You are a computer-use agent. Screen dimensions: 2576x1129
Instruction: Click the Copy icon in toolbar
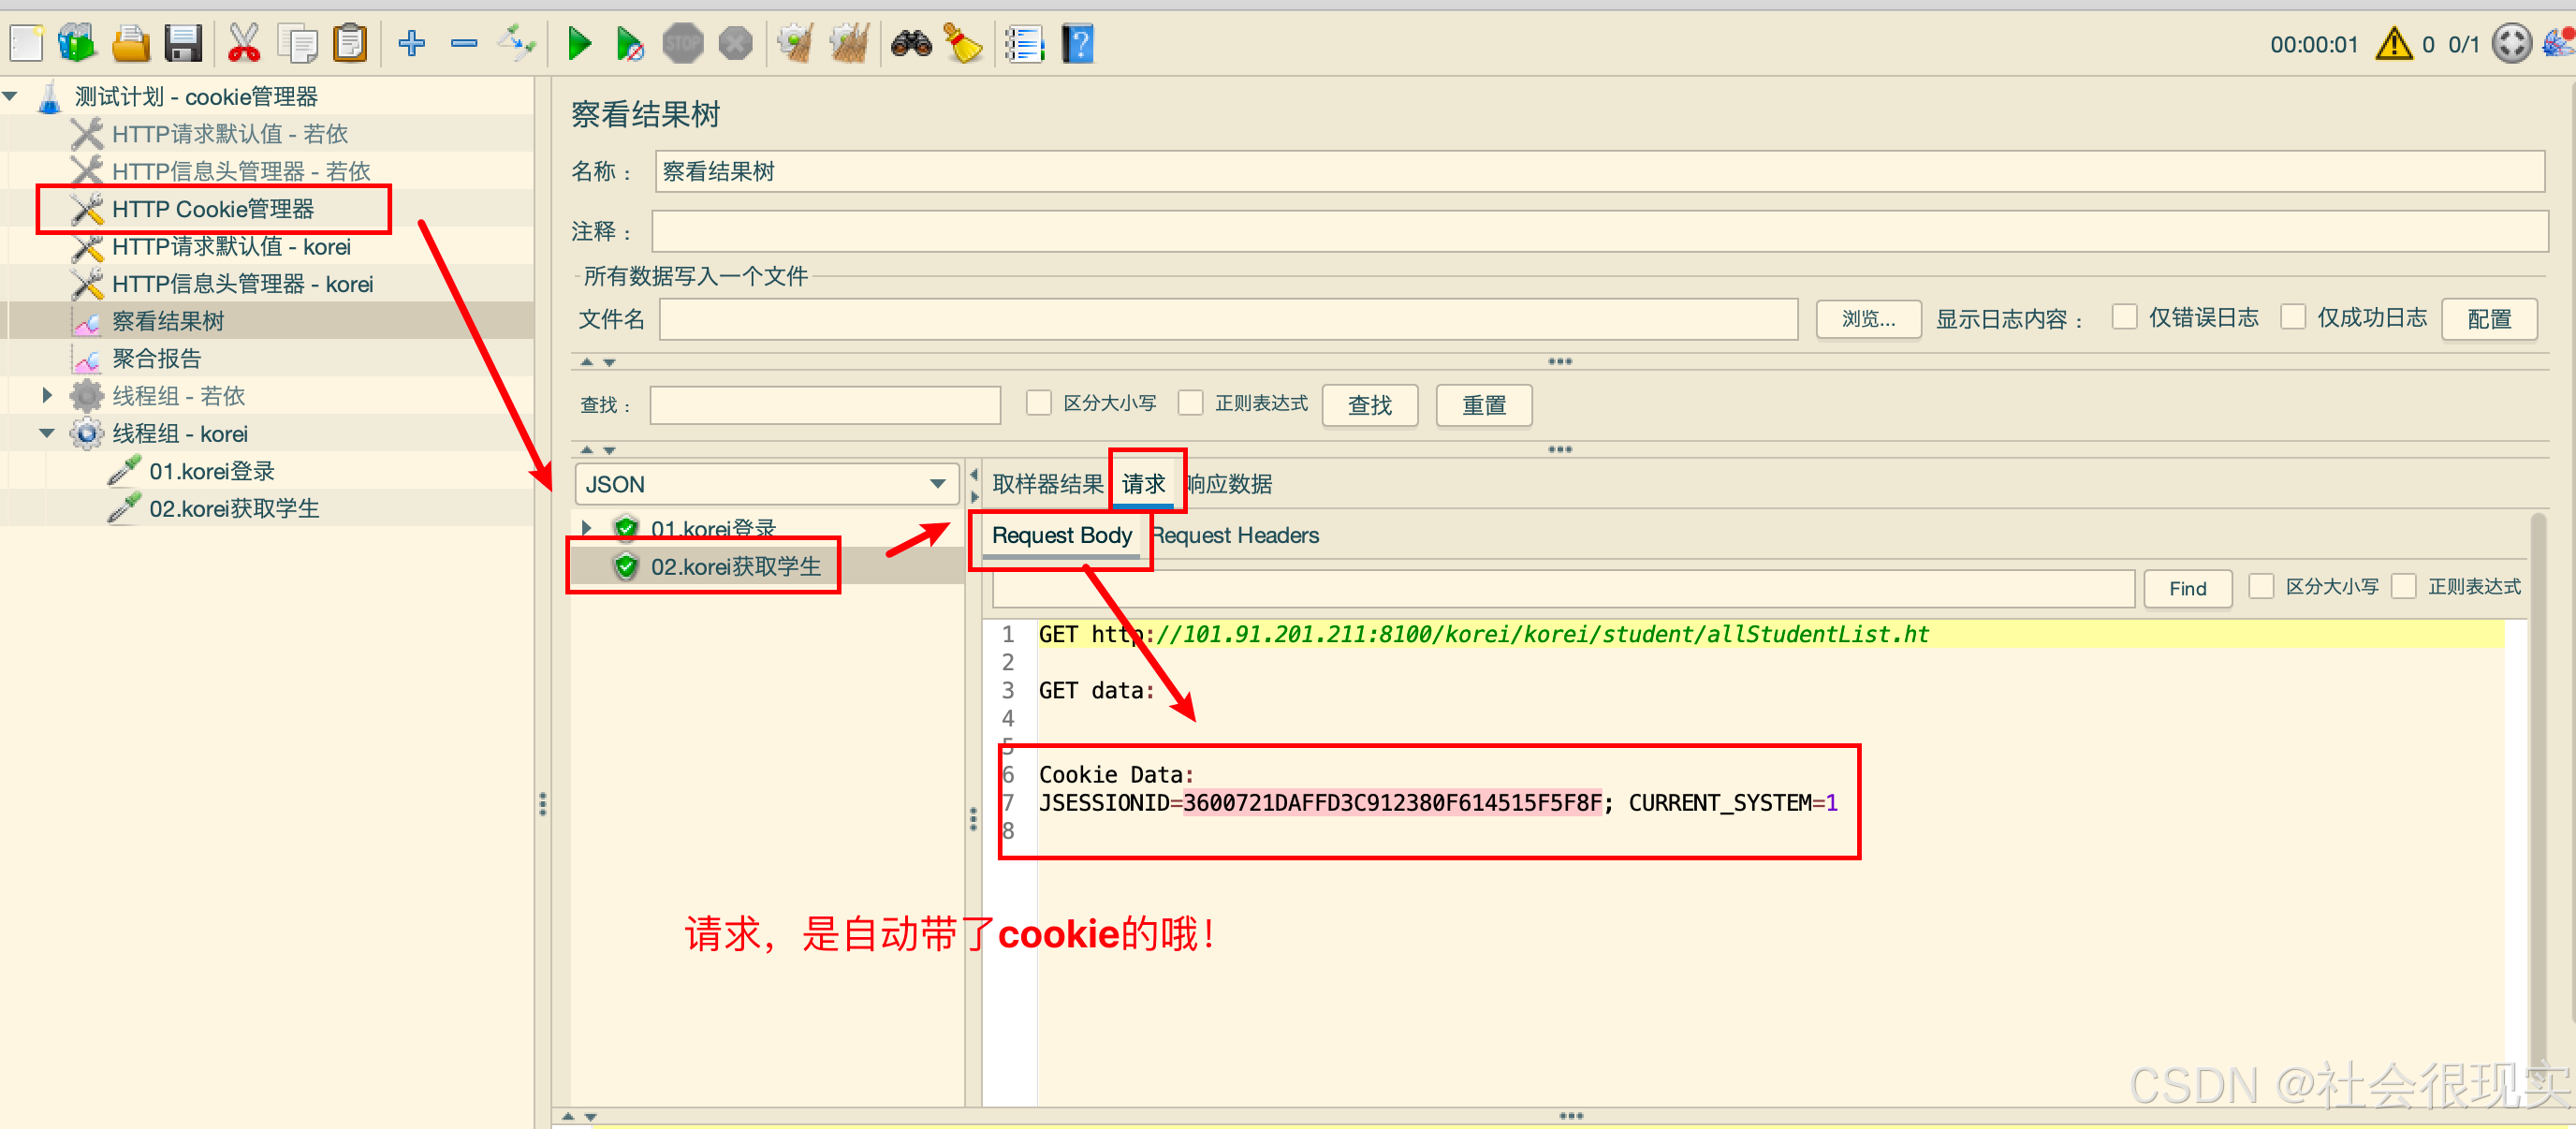click(x=297, y=44)
